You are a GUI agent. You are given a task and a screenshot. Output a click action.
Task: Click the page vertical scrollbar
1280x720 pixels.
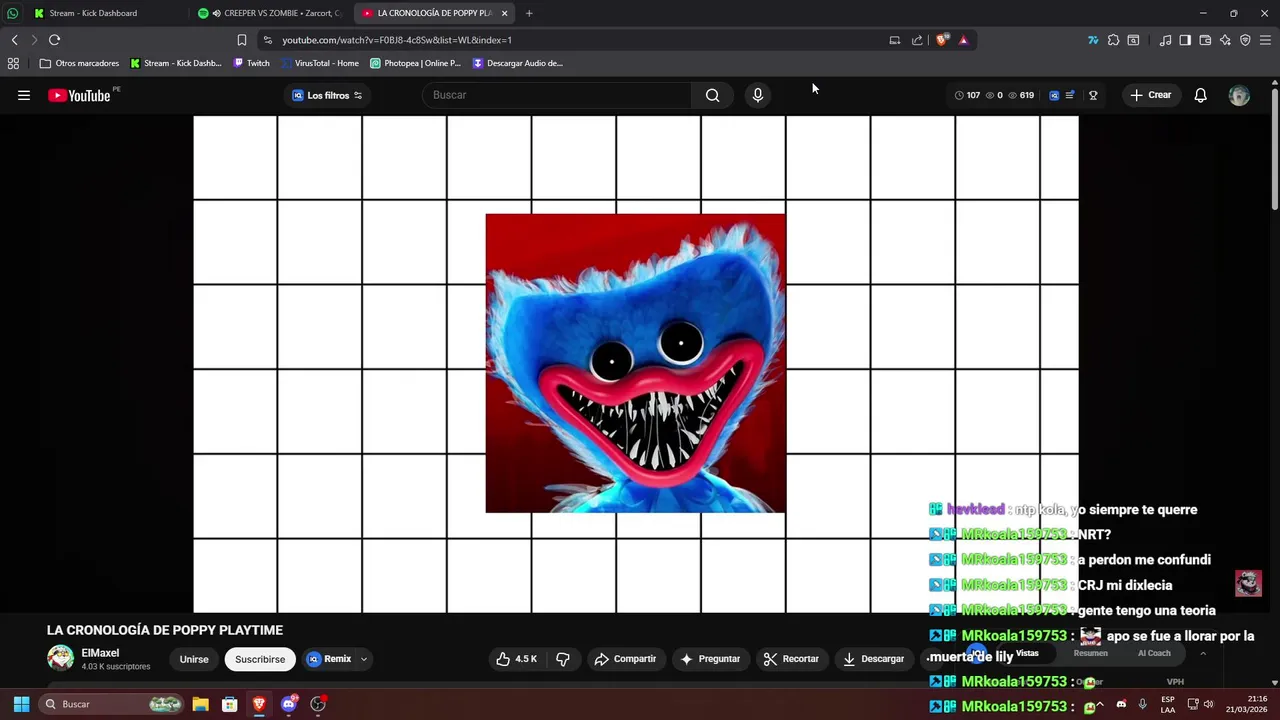point(1274,150)
